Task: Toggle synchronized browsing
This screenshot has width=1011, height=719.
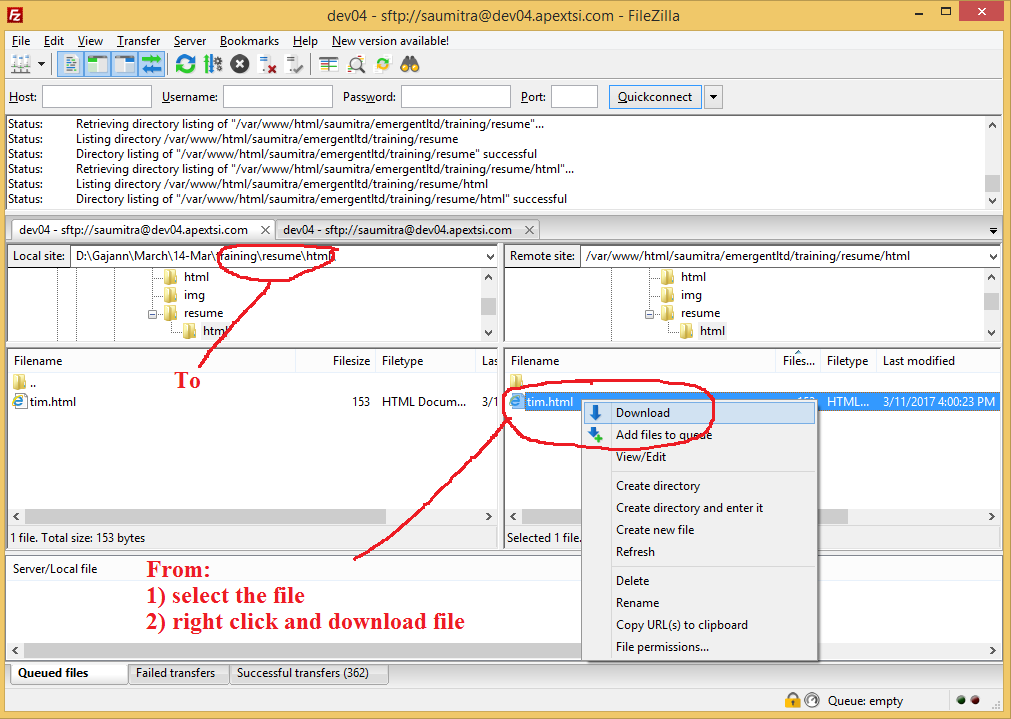Action: pyautogui.click(x=383, y=64)
